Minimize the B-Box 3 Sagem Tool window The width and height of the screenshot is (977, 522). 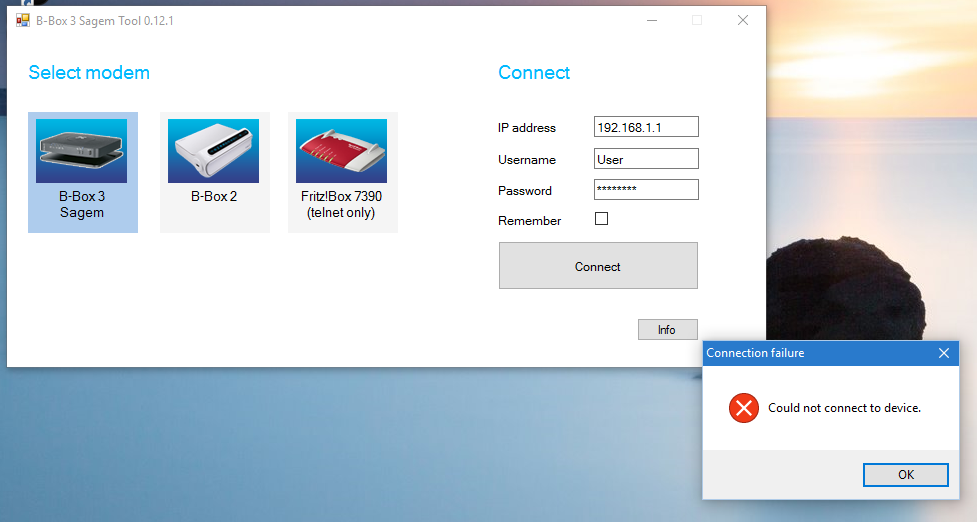coord(651,20)
